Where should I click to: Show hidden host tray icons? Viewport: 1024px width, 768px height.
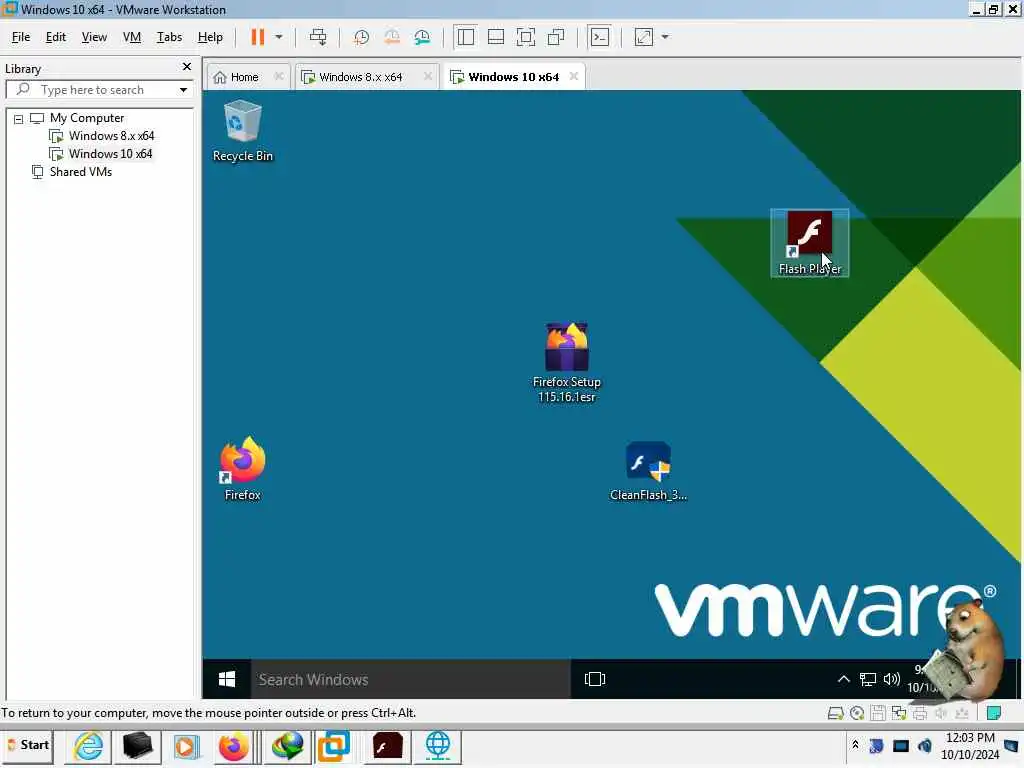[x=855, y=745]
